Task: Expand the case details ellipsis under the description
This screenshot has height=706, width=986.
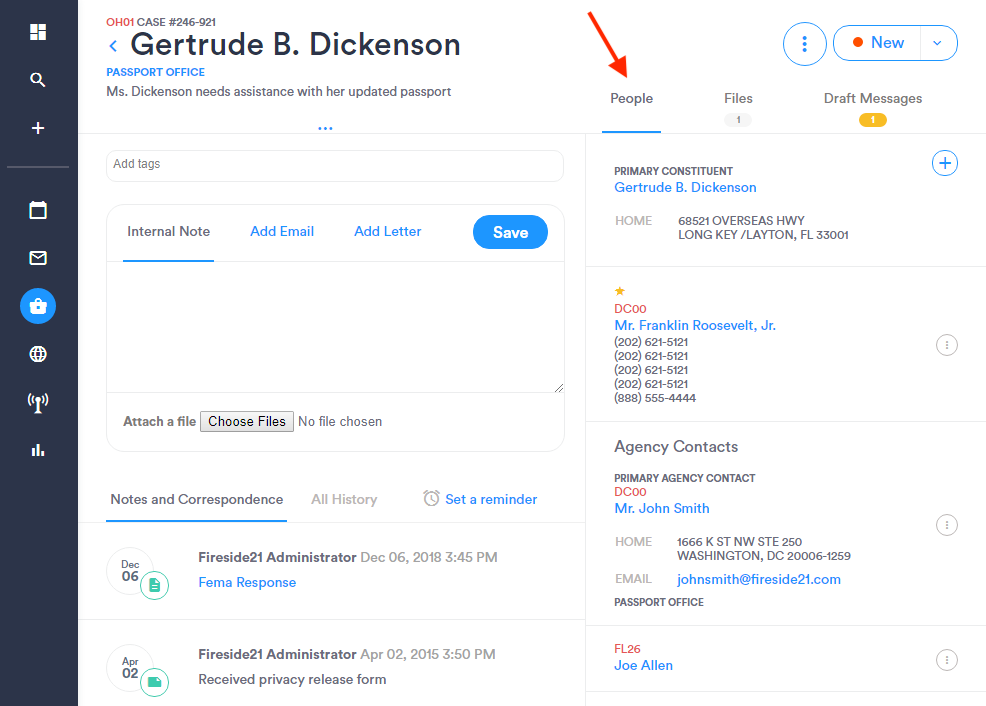Action: coord(325,127)
